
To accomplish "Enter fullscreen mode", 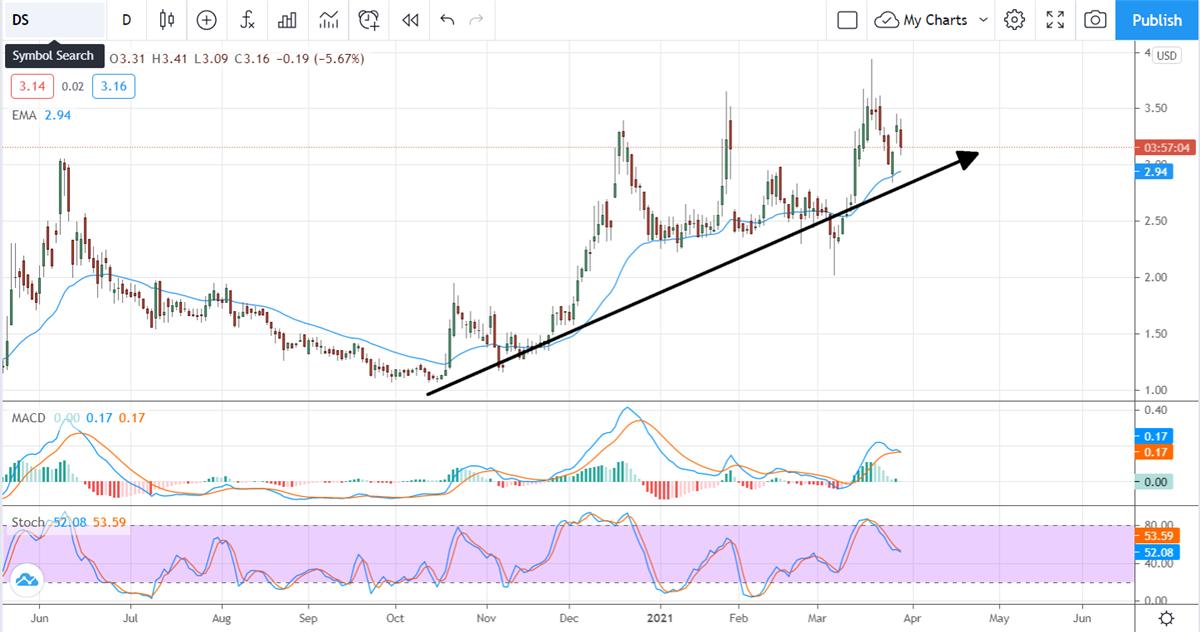I will (x=1054, y=20).
